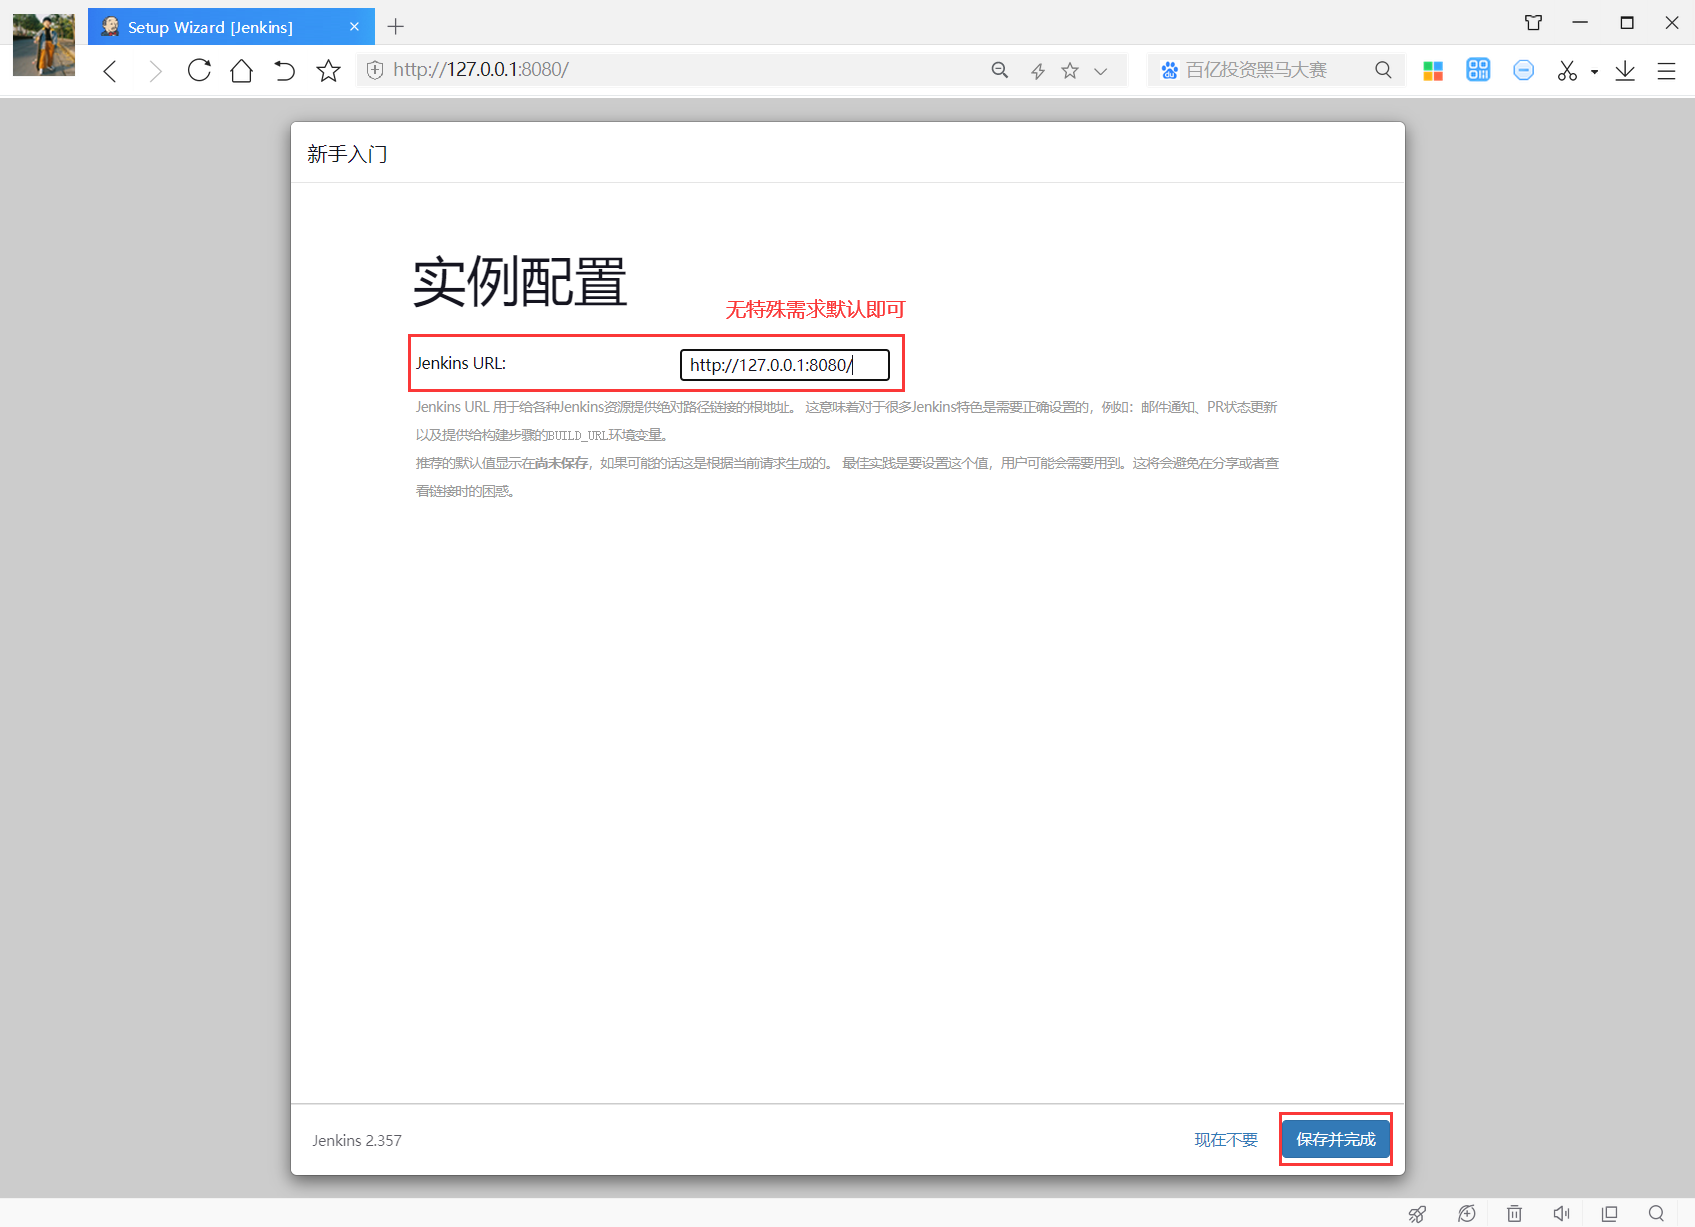The width and height of the screenshot is (1695, 1227).
Task: Expand the address bar dropdown chevron
Action: (x=1101, y=71)
